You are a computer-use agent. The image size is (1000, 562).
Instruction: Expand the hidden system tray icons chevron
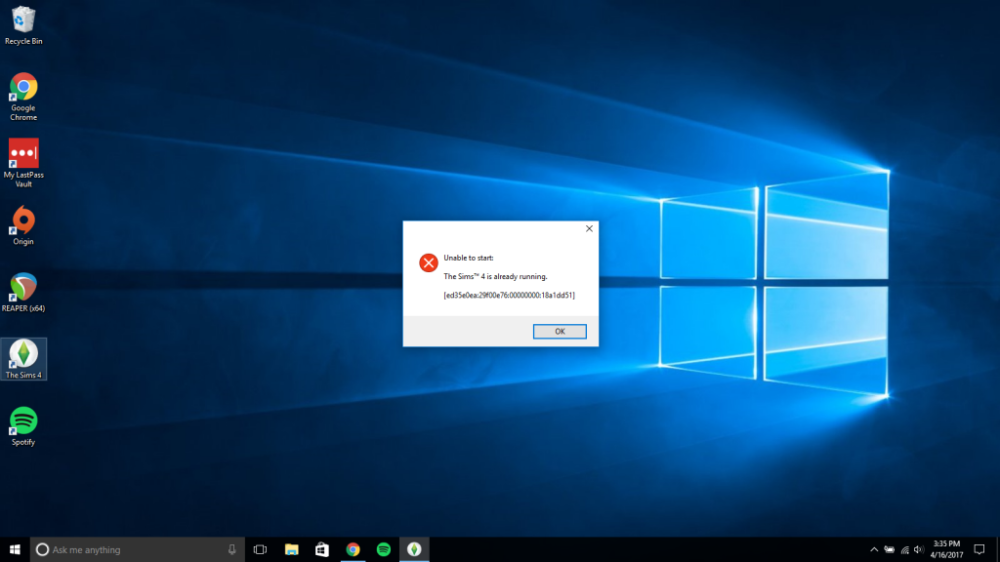tap(873, 549)
